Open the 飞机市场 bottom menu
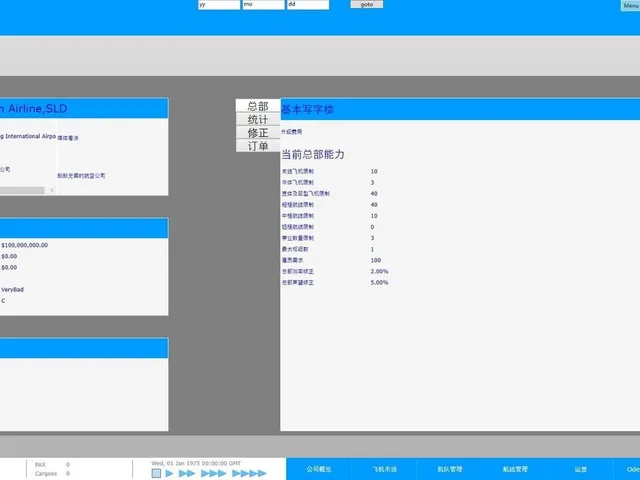 click(x=384, y=469)
